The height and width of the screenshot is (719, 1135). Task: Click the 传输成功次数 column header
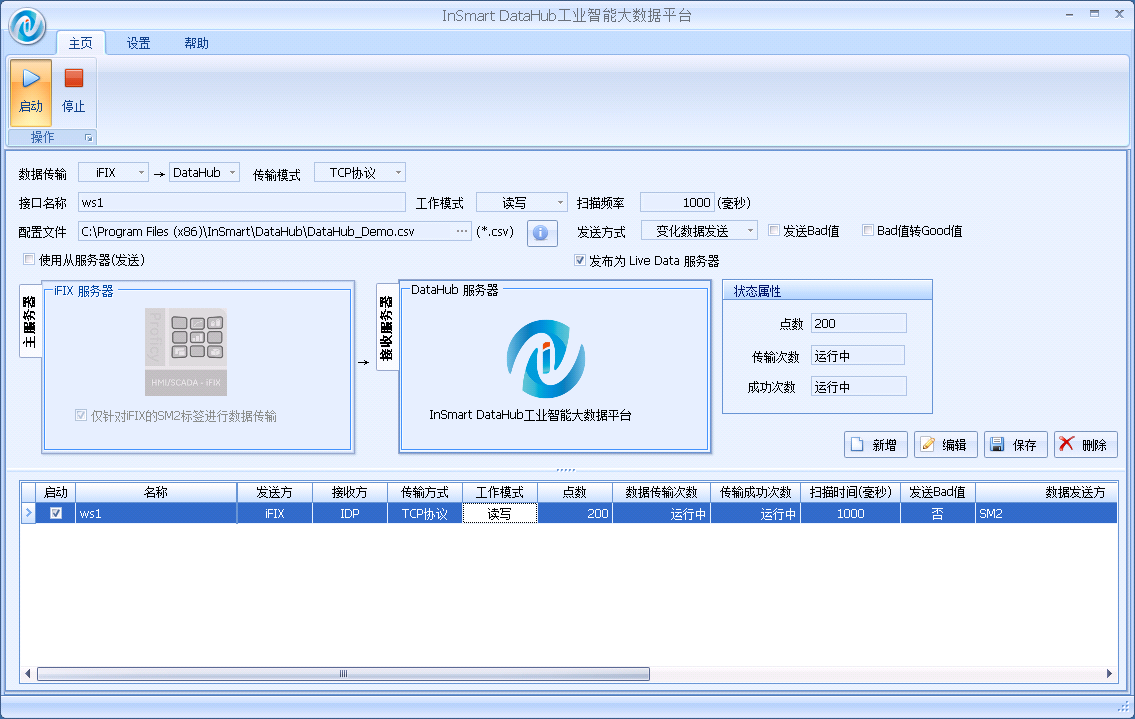pos(756,492)
